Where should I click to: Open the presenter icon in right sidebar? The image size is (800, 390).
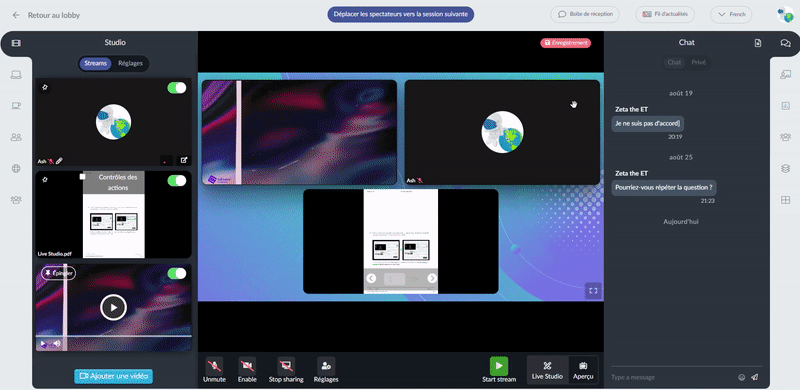[785, 75]
